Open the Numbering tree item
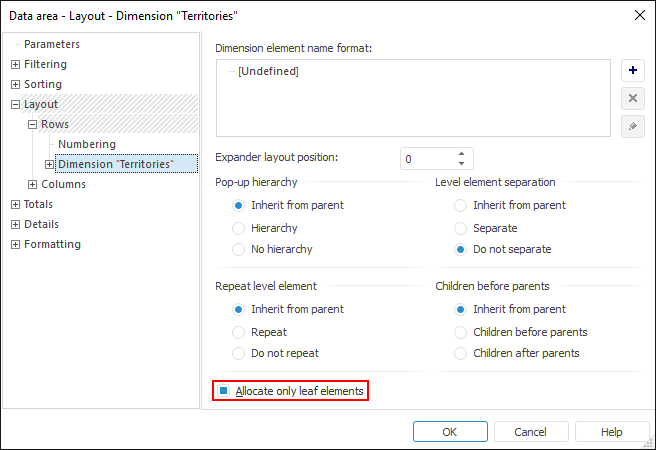Image resolution: width=656 pixels, height=450 pixels. click(x=86, y=144)
